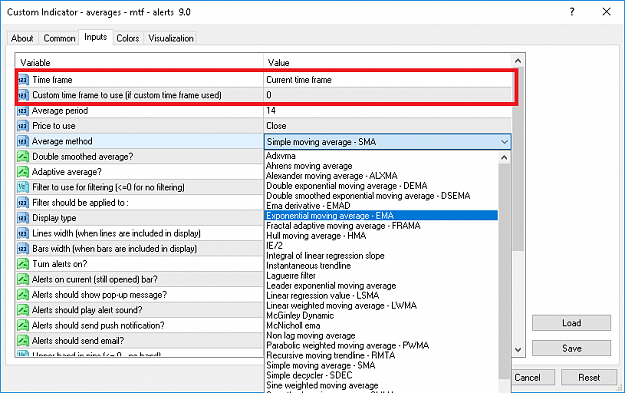Click the icon beside Alerts should show pop-up message?

[x=23, y=295]
